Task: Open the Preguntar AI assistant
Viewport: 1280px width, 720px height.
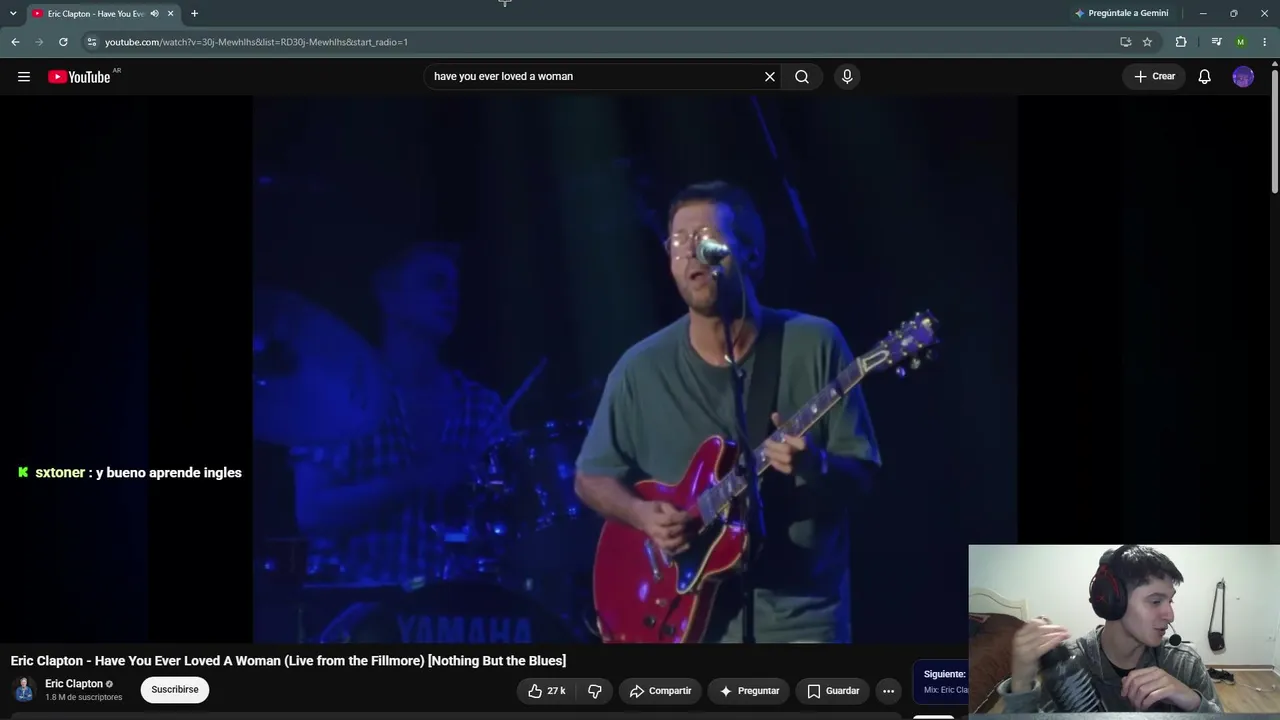Action: 749,691
